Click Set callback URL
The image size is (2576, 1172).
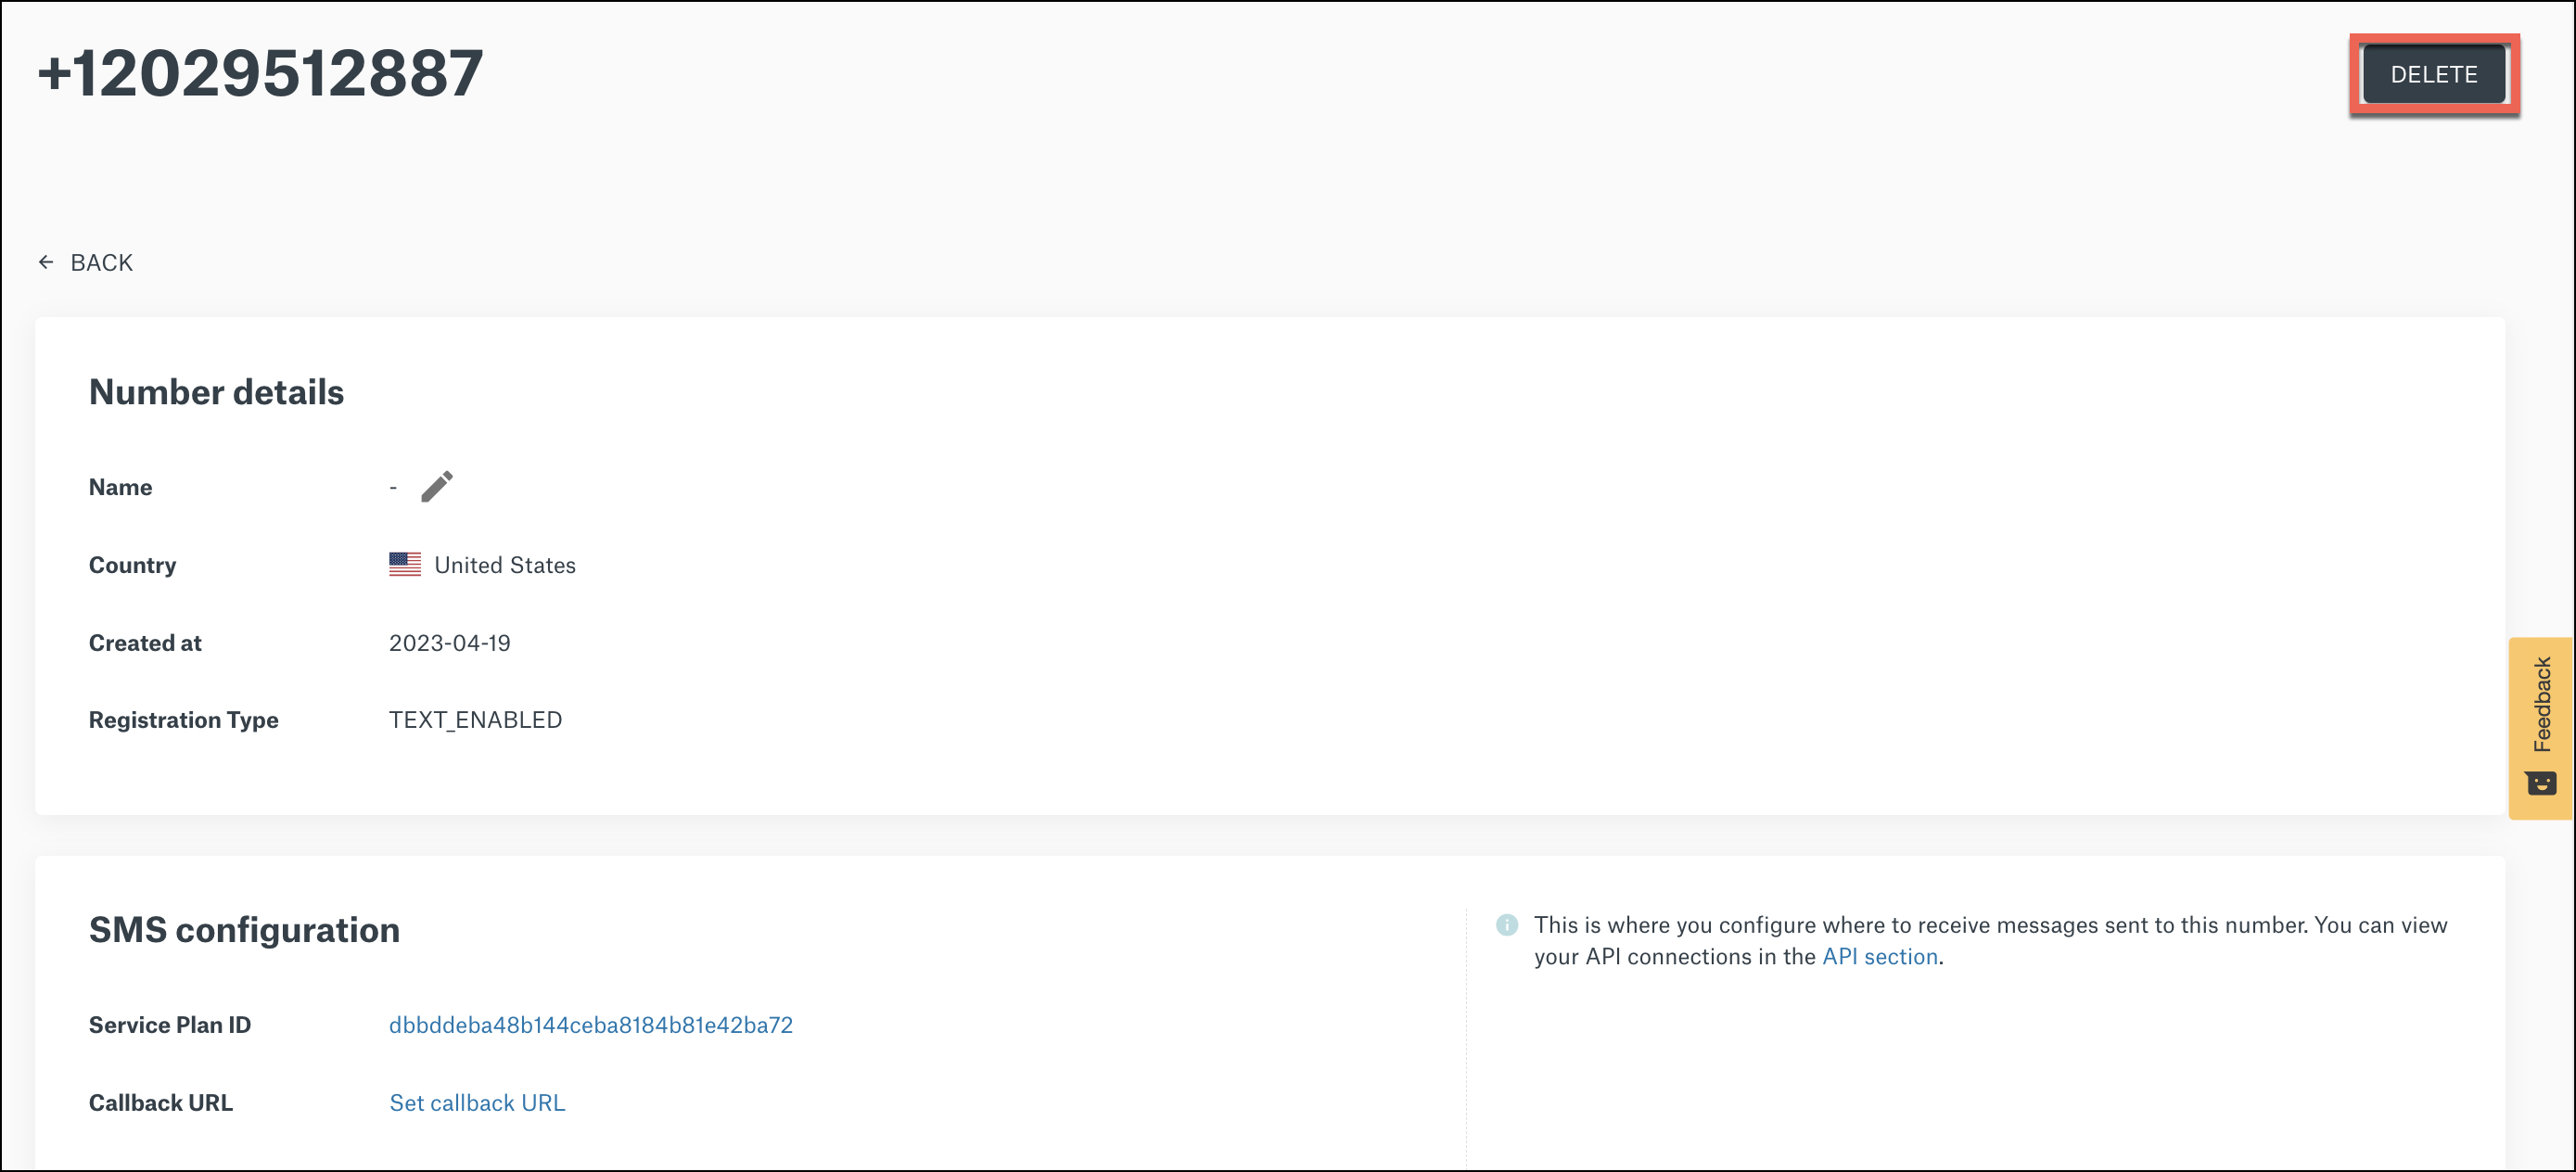[477, 1102]
